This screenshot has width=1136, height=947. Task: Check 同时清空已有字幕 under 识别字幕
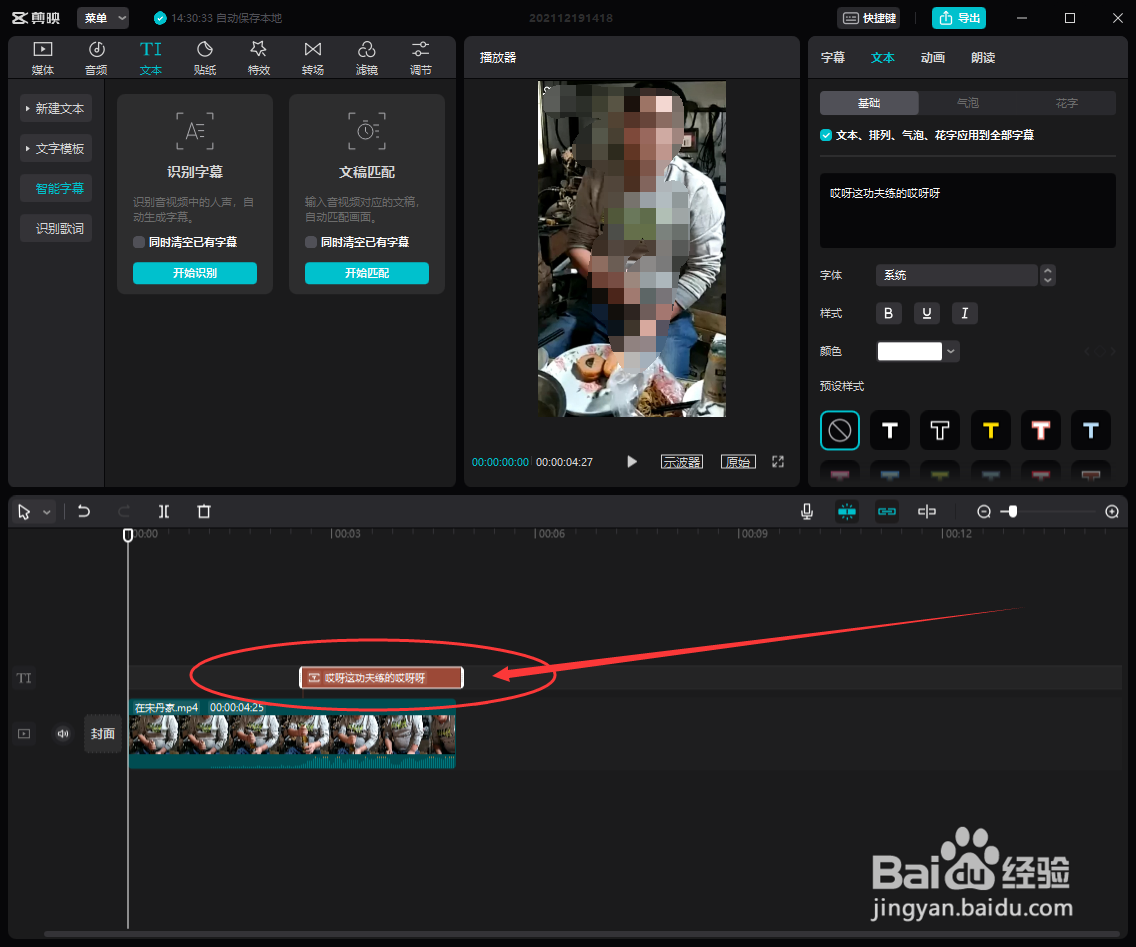139,242
